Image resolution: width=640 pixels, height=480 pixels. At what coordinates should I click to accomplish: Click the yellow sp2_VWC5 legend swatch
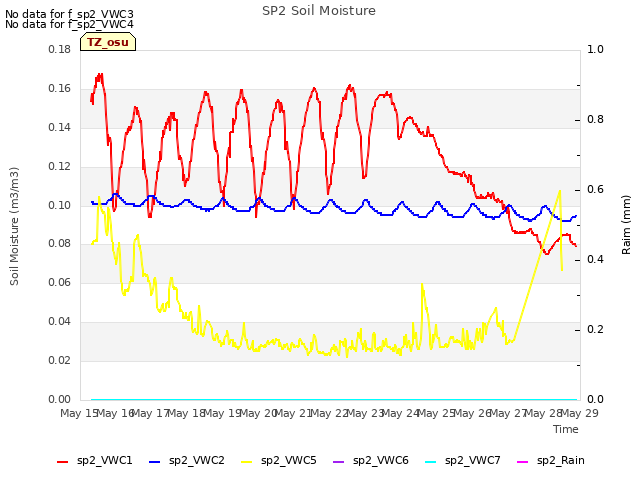click(x=246, y=462)
